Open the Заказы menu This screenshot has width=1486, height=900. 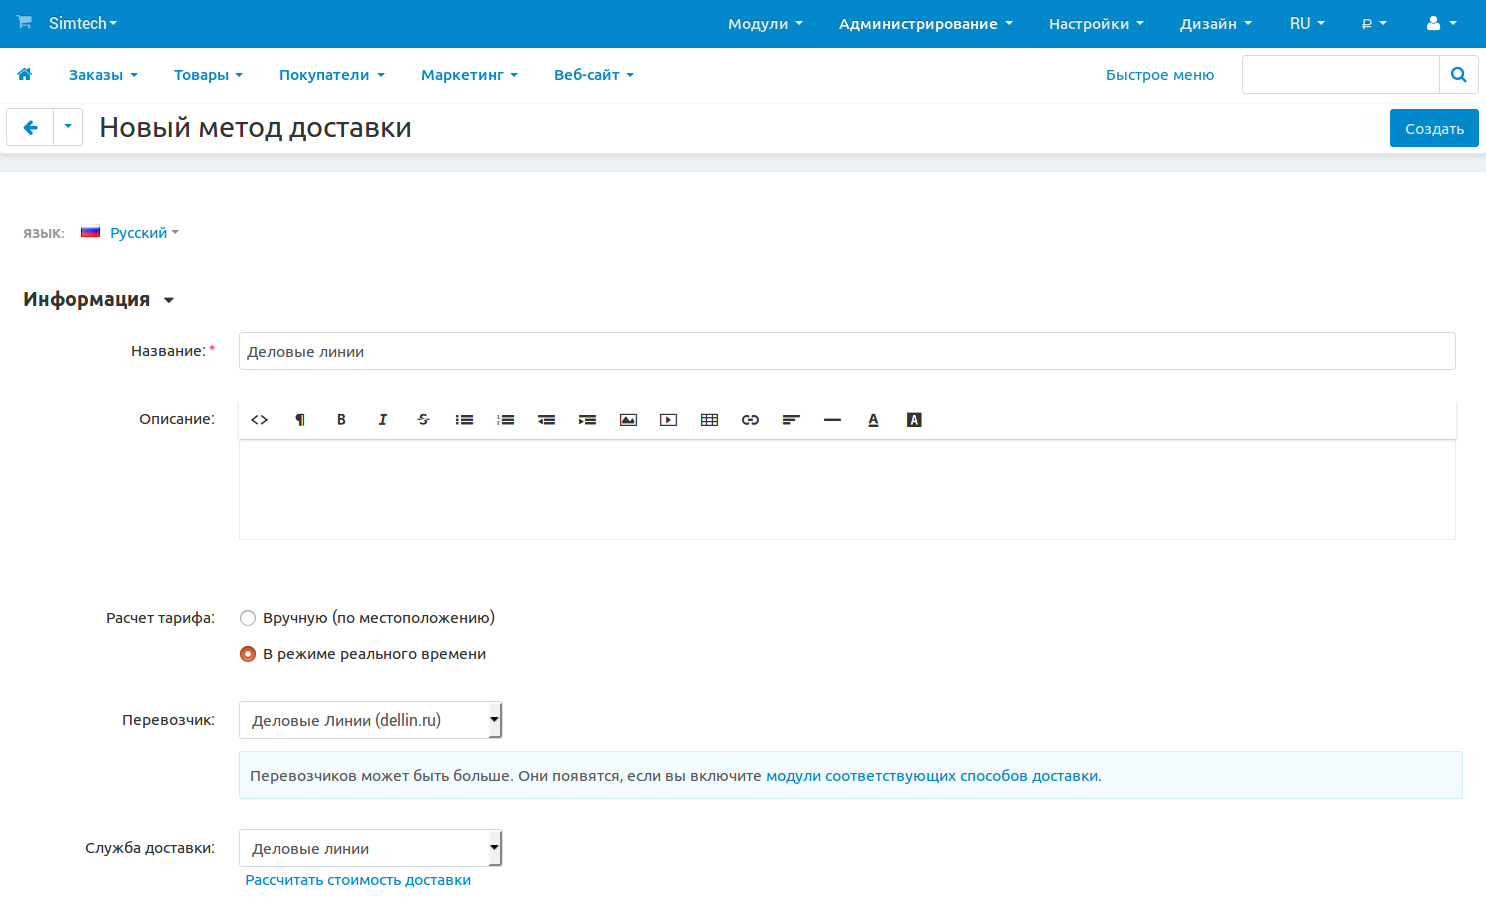(x=102, y=75)
